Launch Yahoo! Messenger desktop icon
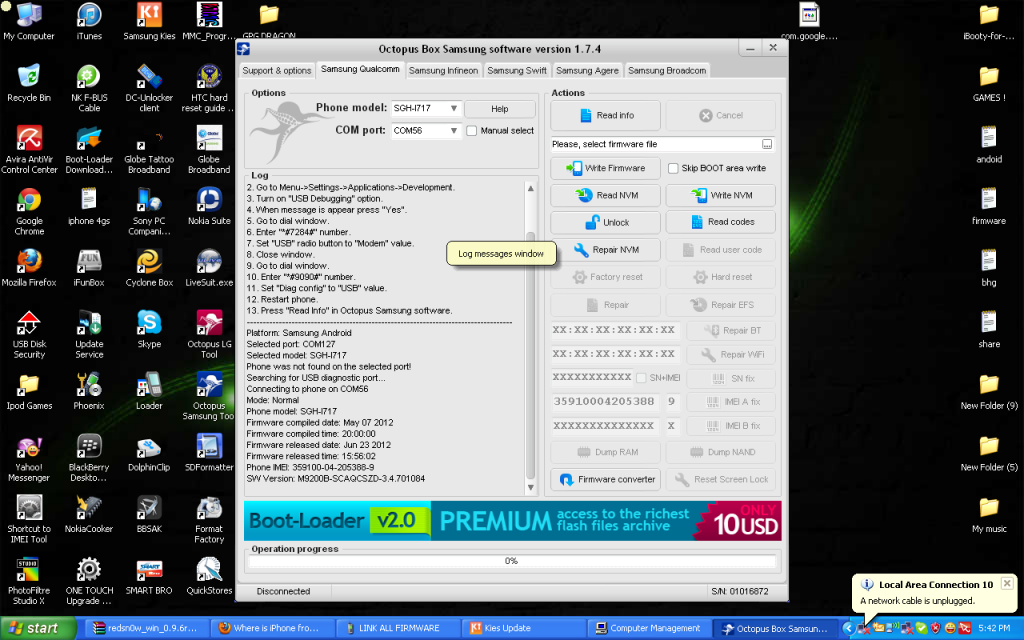Image resolution: width=1024 pixels, height=640 pixels. point(29,458)
